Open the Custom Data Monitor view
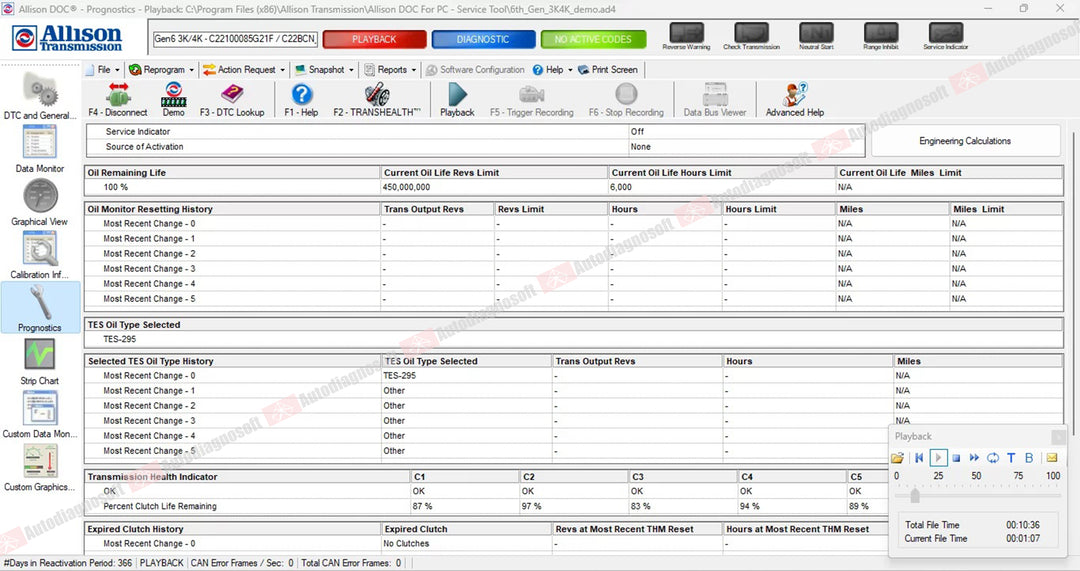Image resolution: width=1080 pixels, height=571 pixels. (39, 414)
